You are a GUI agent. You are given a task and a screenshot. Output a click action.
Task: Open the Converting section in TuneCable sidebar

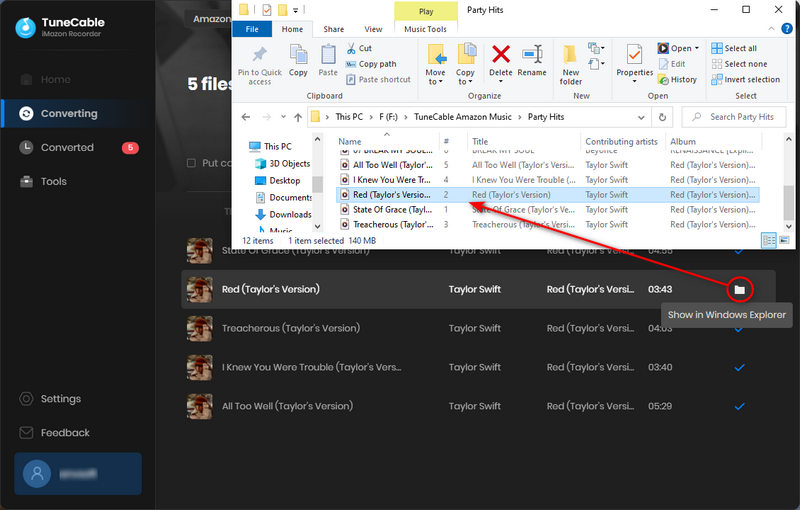pyautogui.click(x=78, y=113)
